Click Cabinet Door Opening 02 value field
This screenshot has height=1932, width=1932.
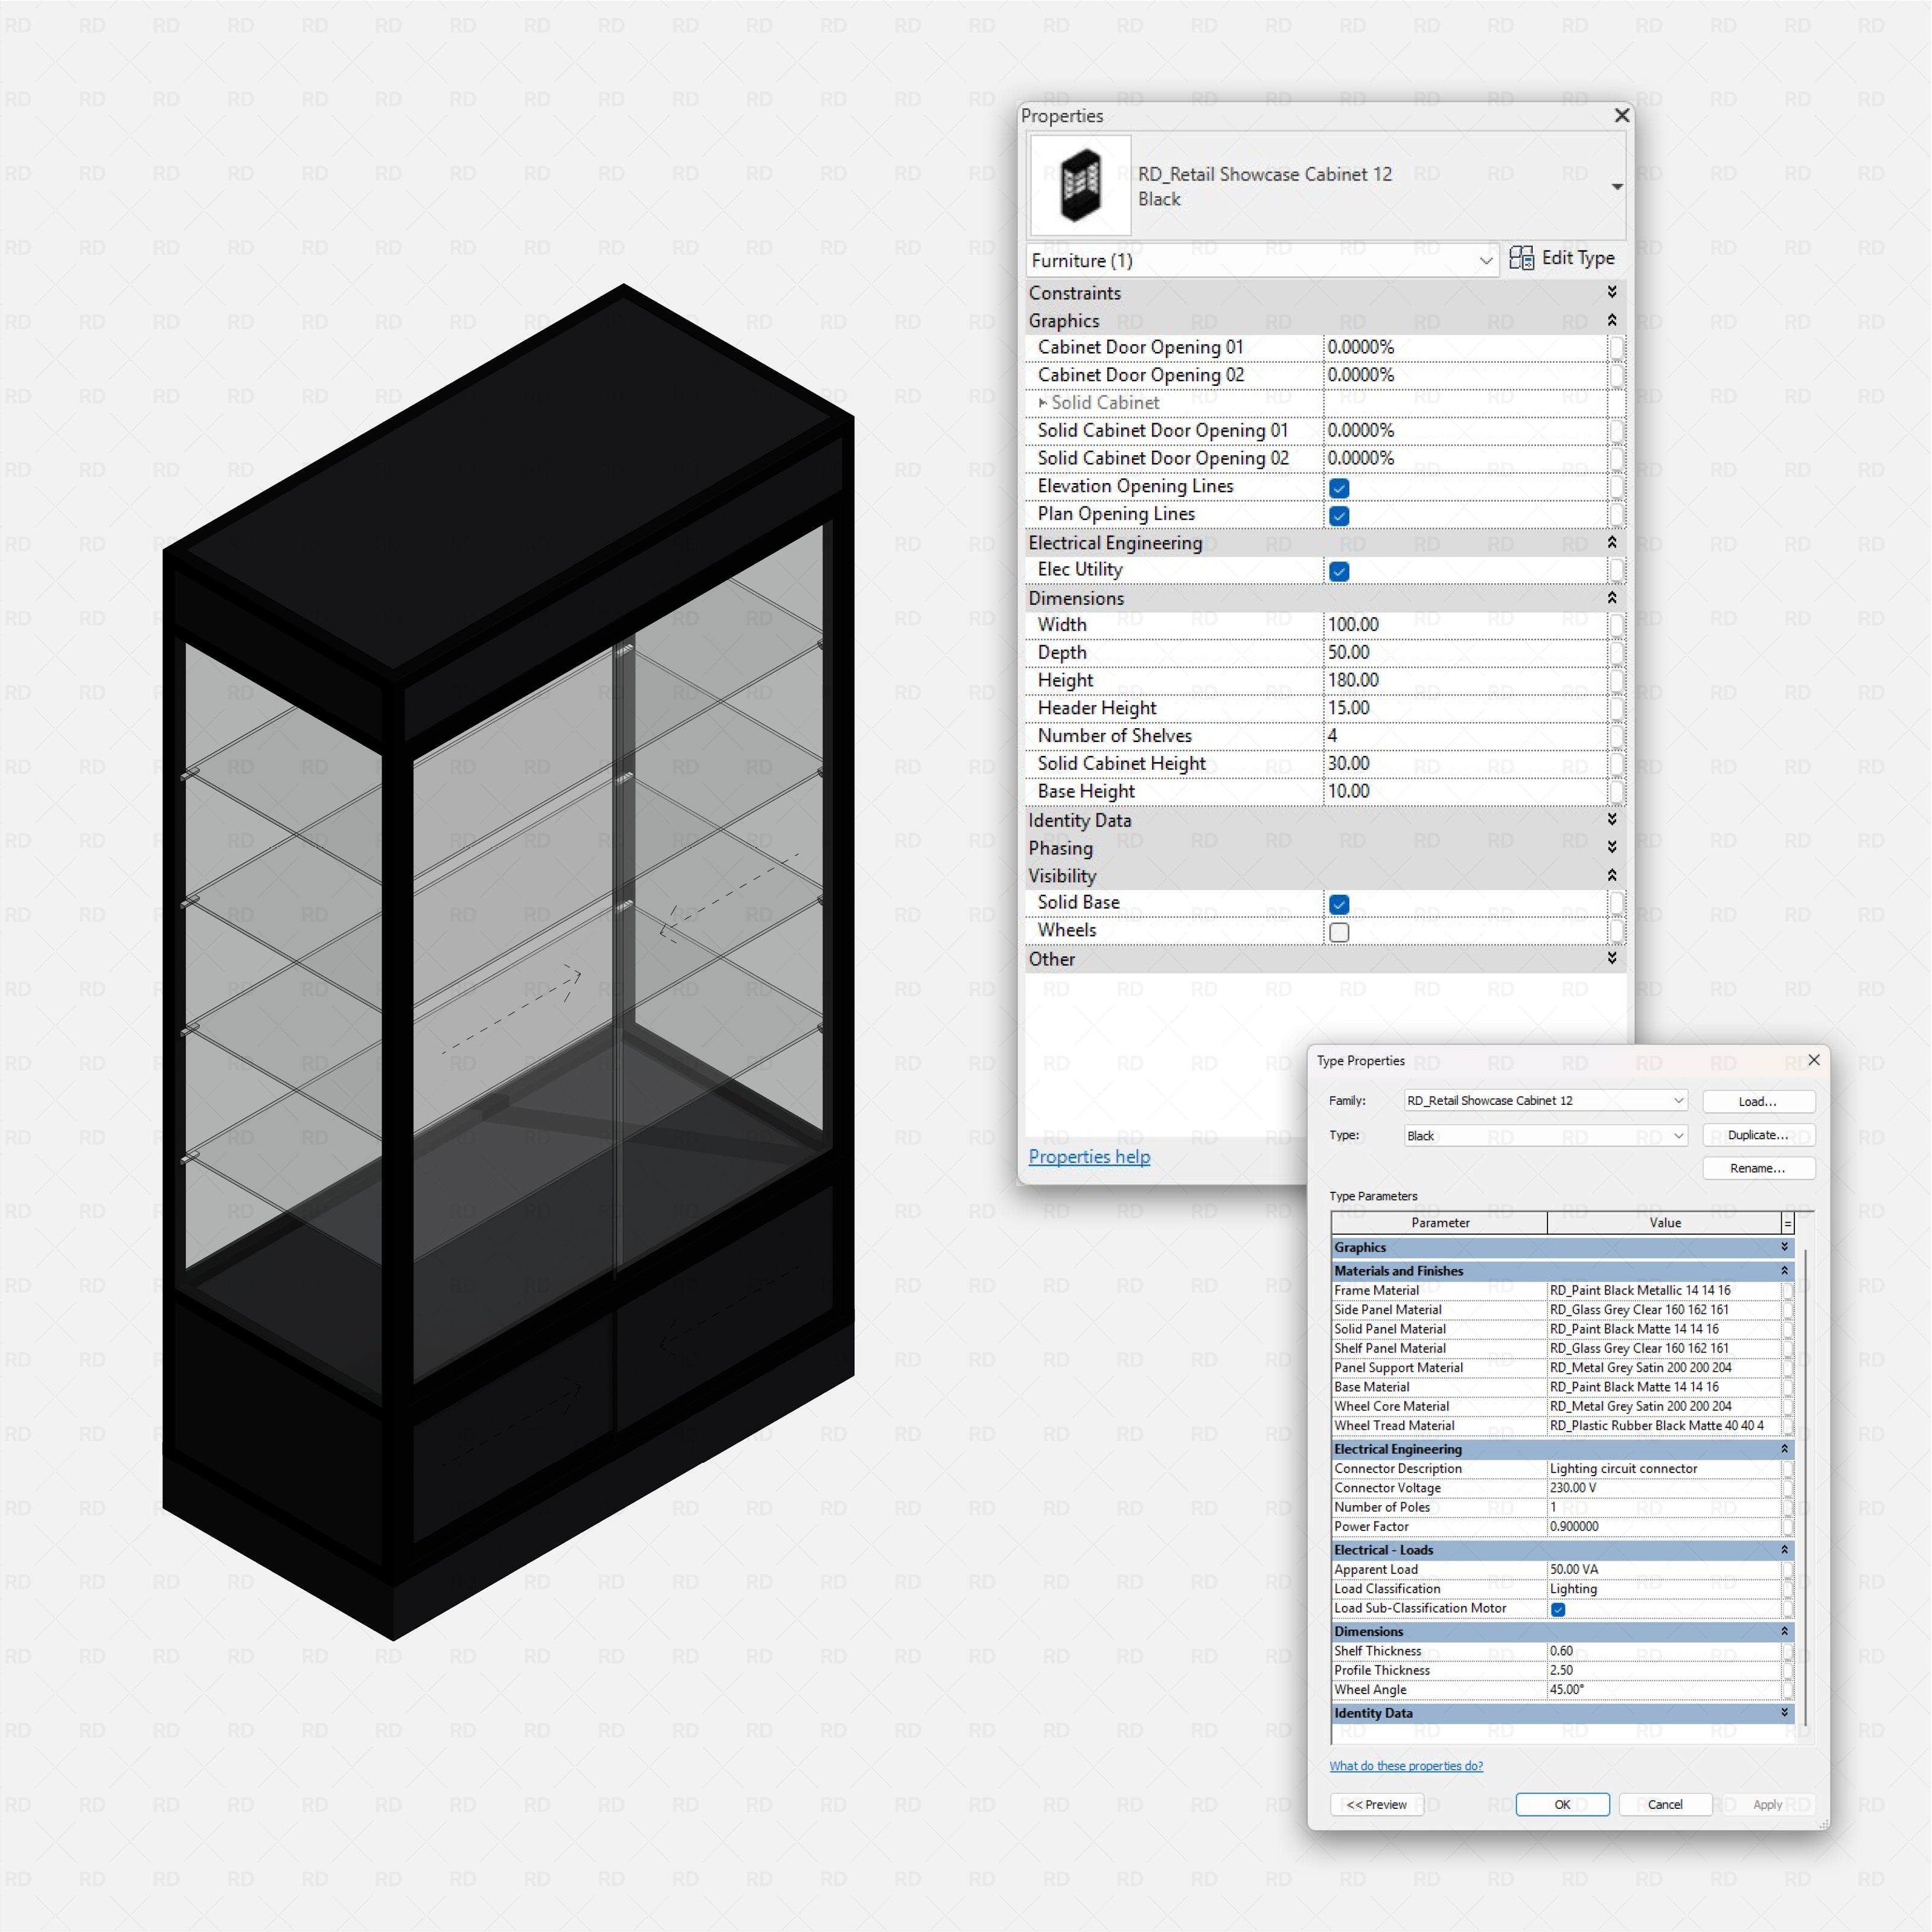(x=1465, y=375)
